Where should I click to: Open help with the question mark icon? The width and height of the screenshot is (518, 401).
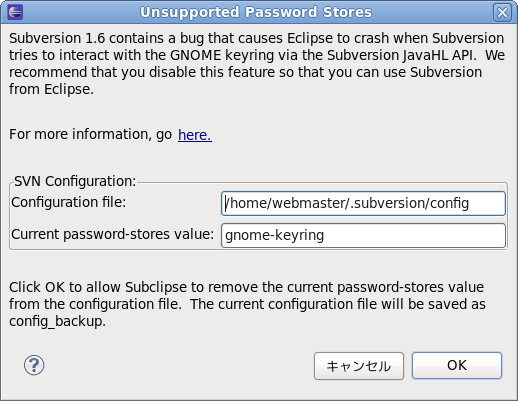click(34, 365)
